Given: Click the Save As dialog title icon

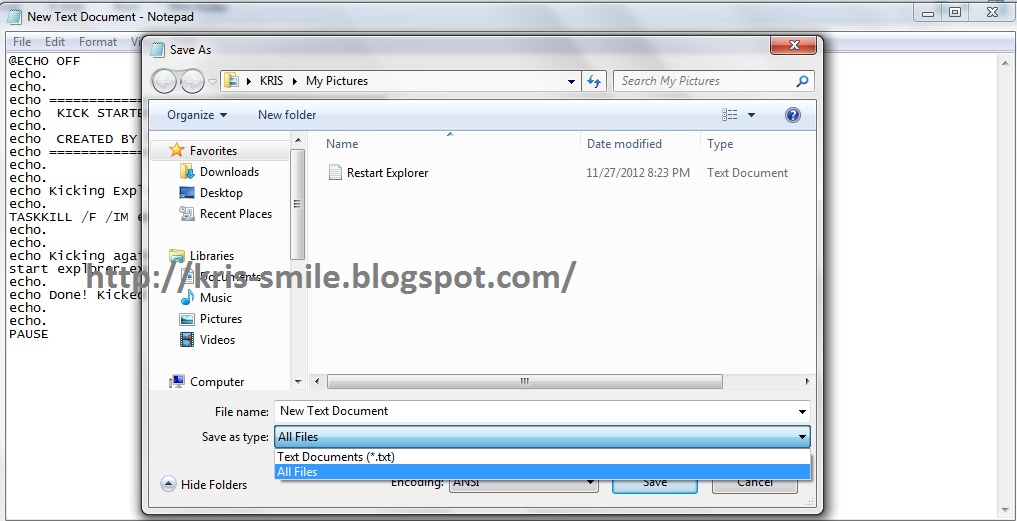Looking at the screenshot, I should pyautogui.click(x=157, y=49).
